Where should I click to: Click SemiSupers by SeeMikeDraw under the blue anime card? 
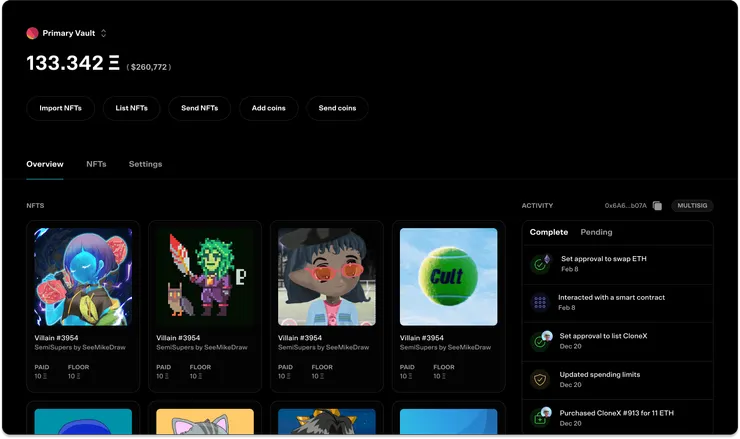pos(80,347)
